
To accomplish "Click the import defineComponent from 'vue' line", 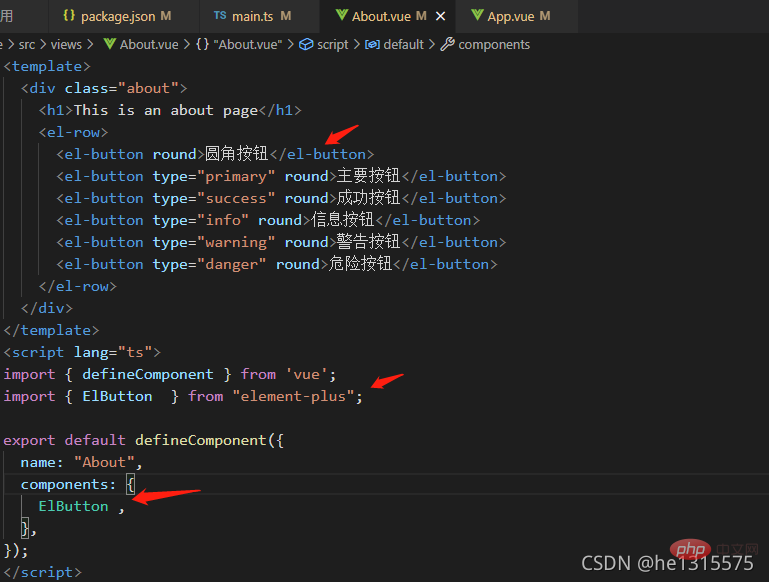I will coord(170,375).
